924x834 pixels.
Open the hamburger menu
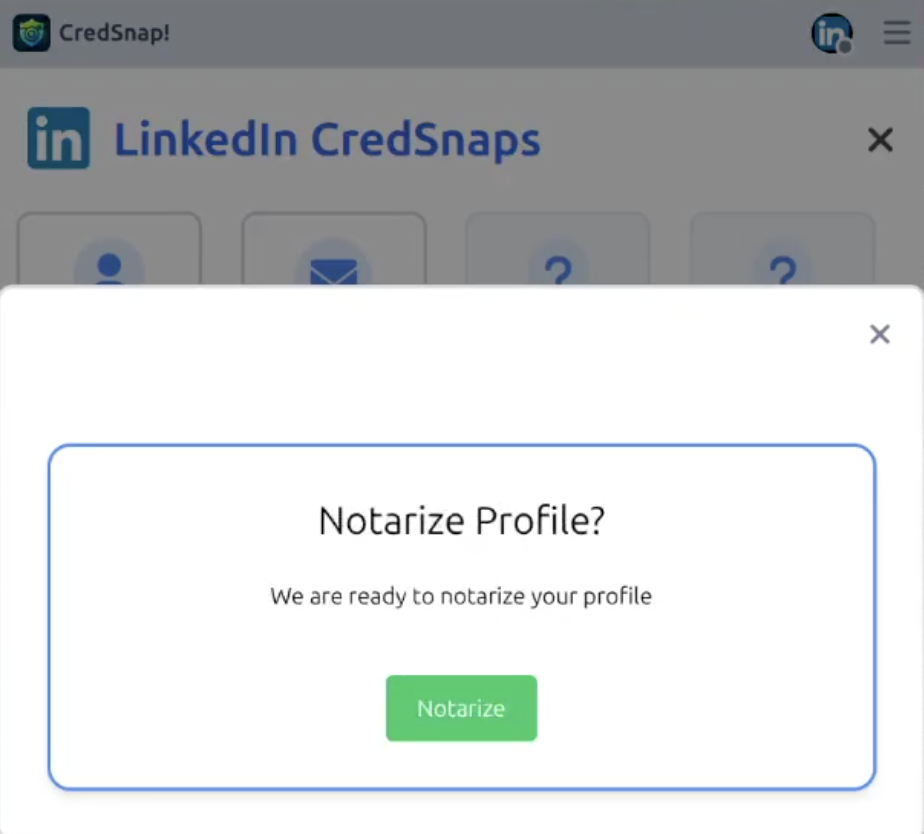[x=897, y=33]
